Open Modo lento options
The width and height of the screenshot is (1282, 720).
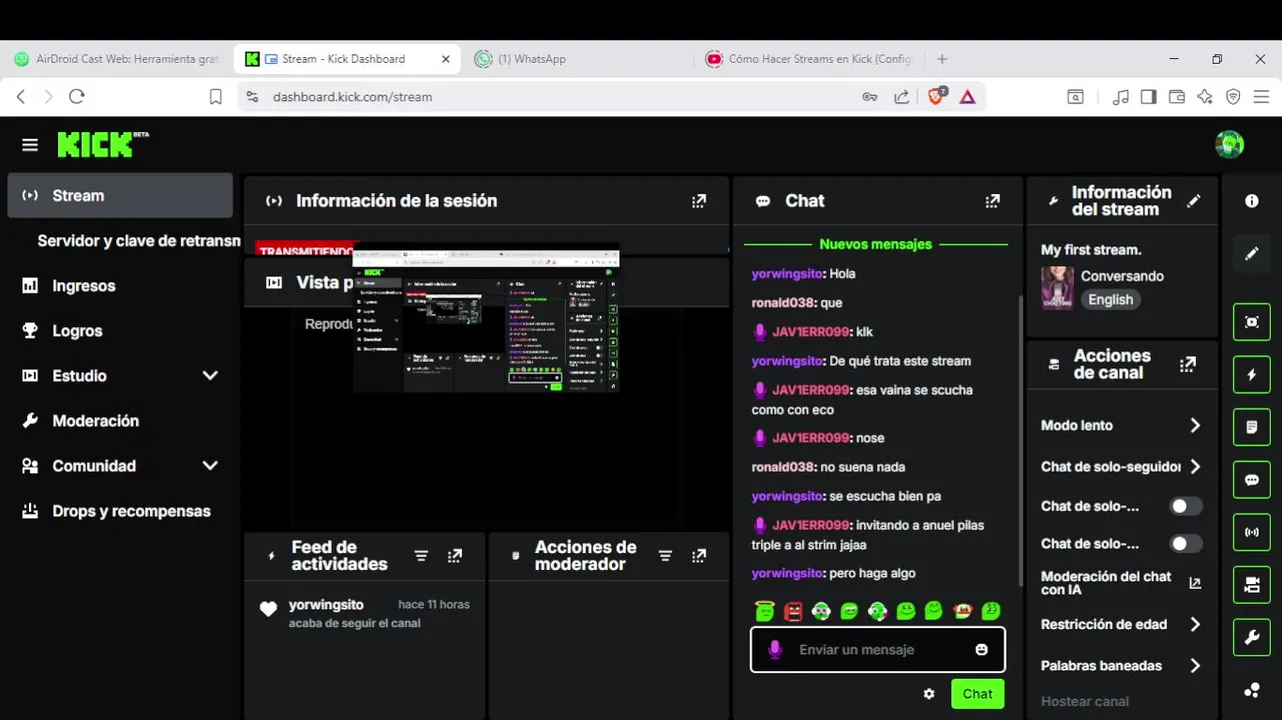(1121, 425)
